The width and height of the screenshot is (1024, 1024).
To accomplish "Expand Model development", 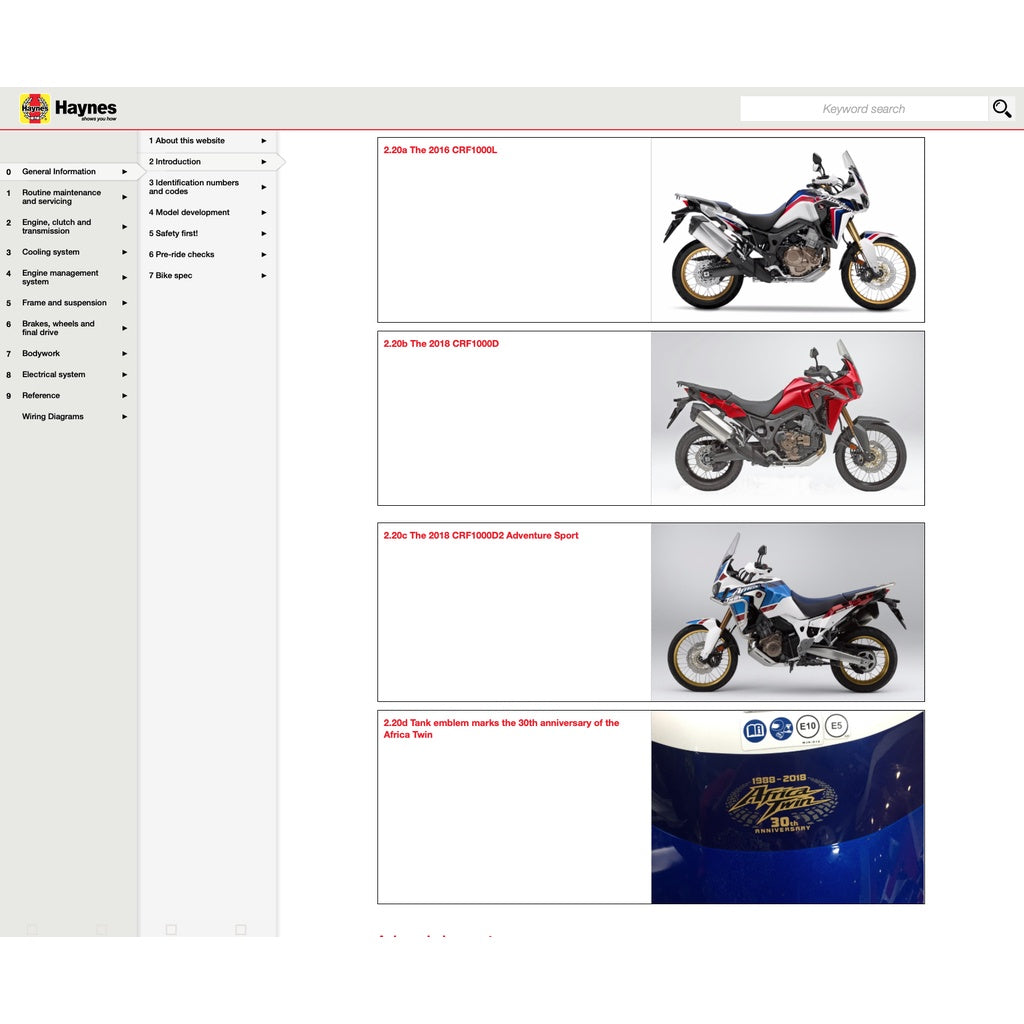I will pos(263,212).
